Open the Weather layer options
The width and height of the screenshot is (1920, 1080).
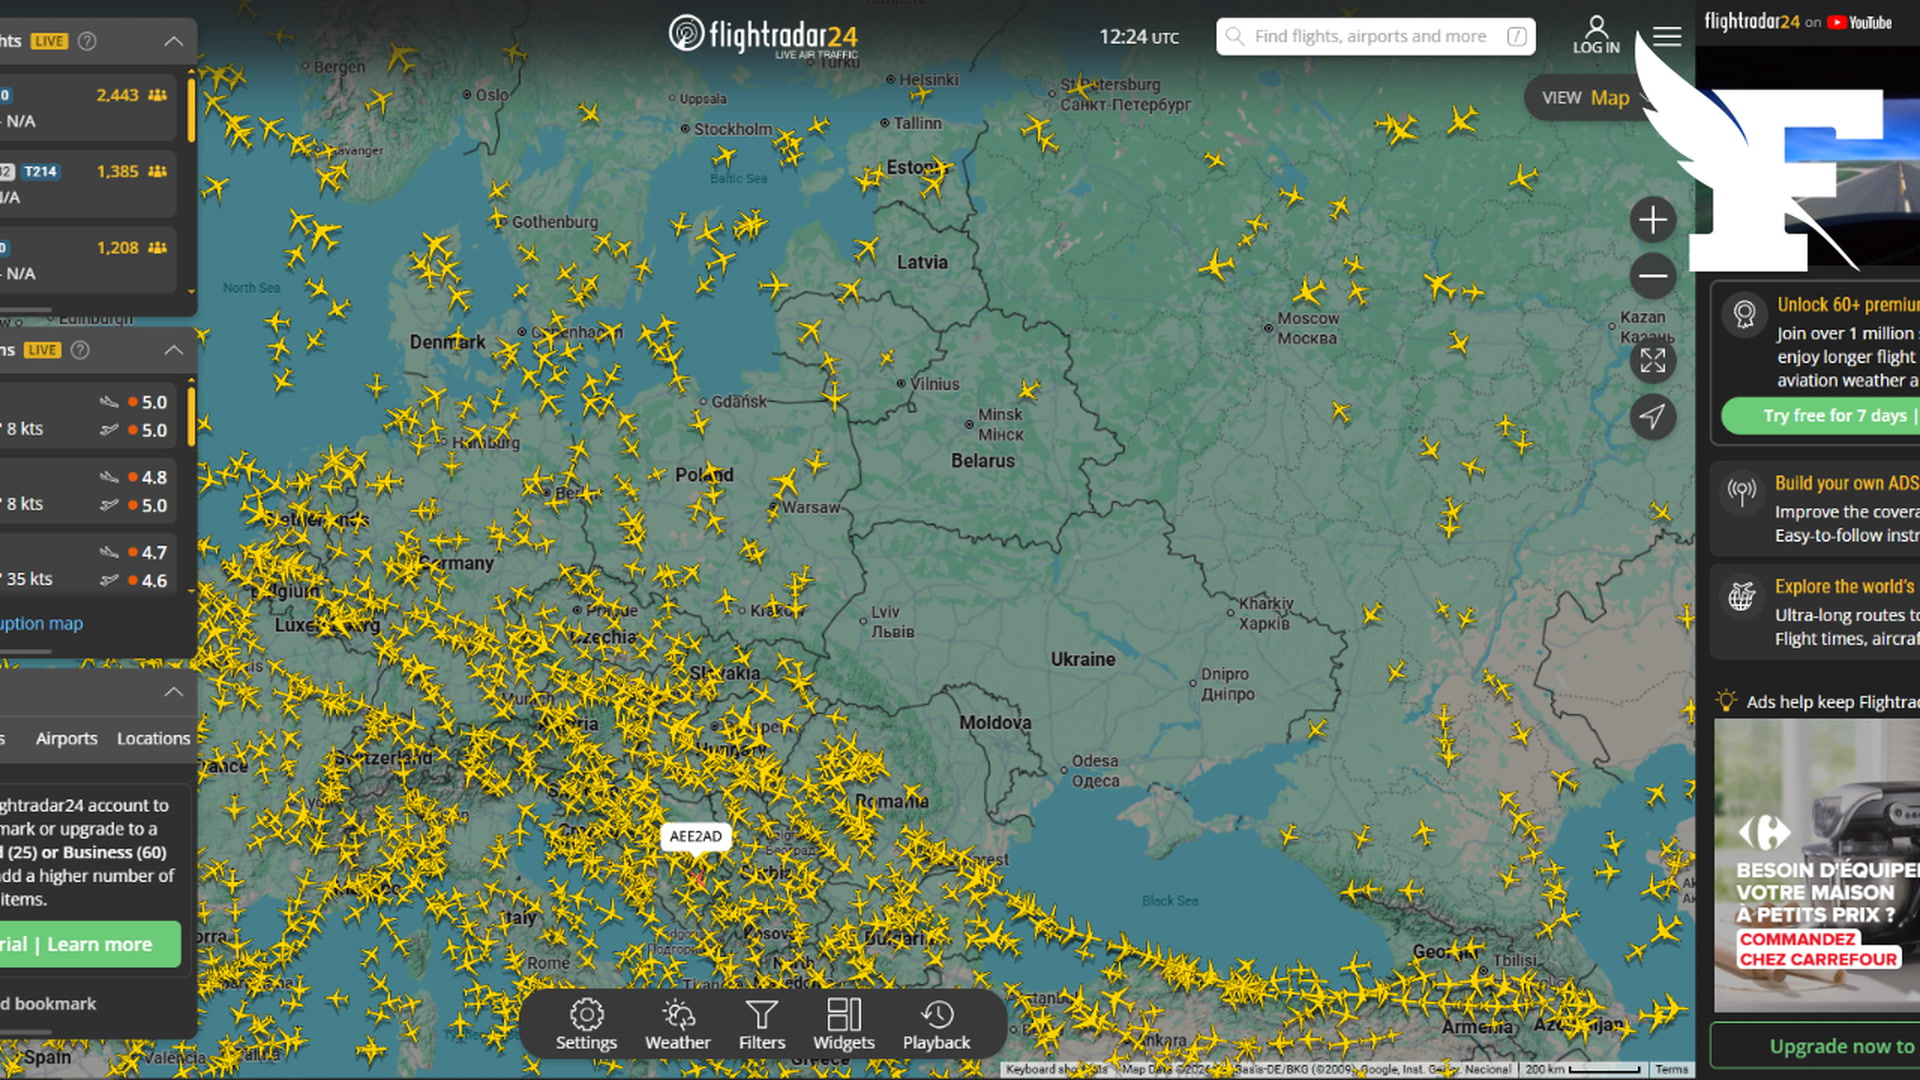(x=677, y=1025)
